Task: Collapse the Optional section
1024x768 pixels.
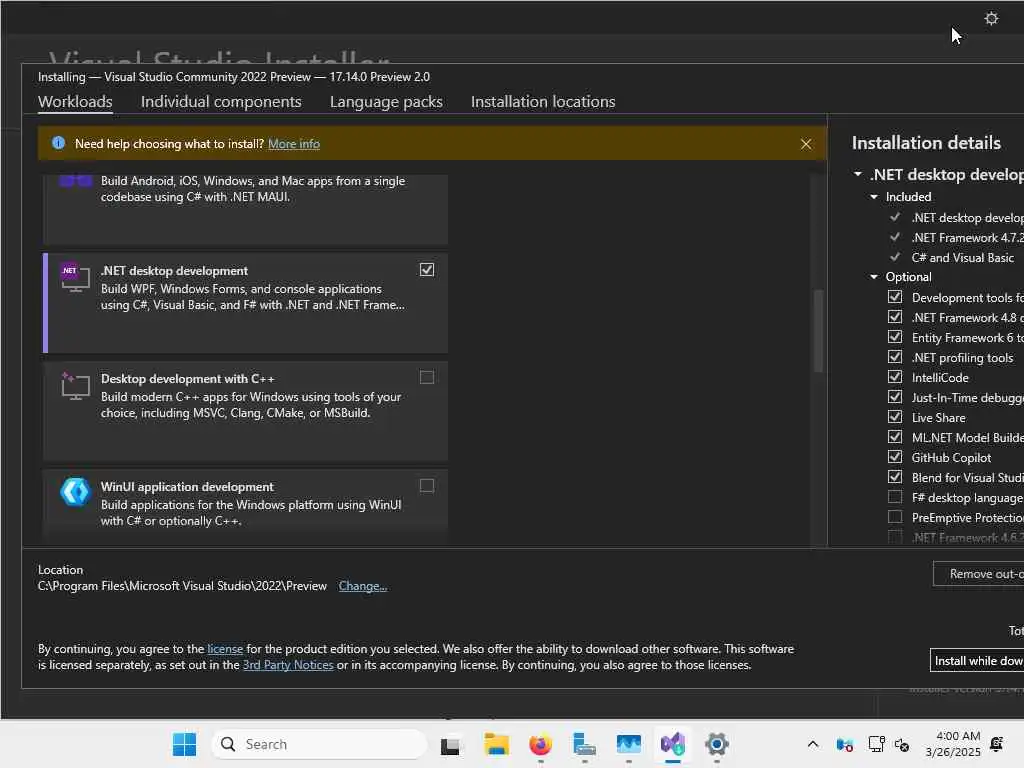Action: [874, 277]
